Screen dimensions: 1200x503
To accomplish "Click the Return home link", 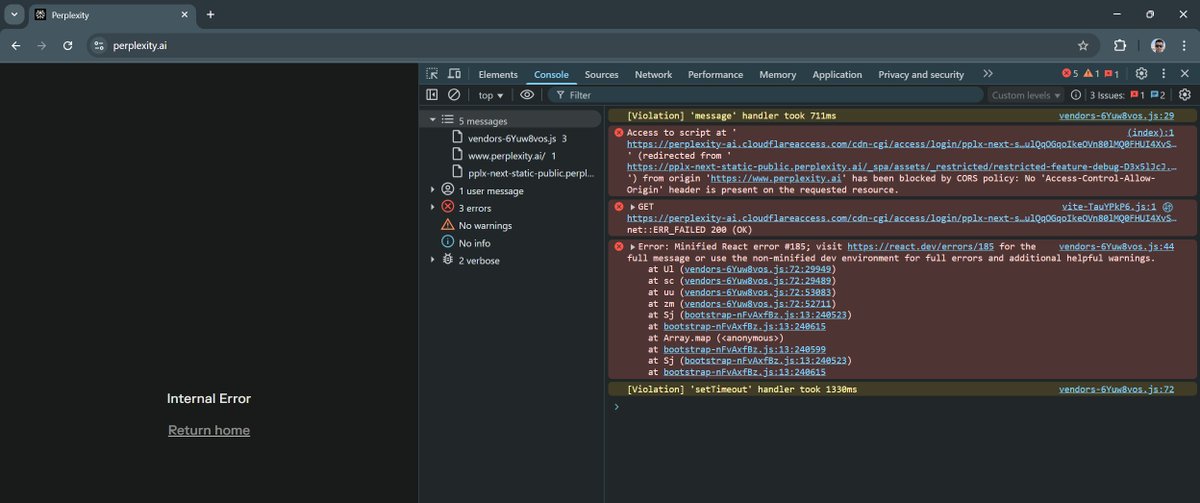I will tap(209, 430).
